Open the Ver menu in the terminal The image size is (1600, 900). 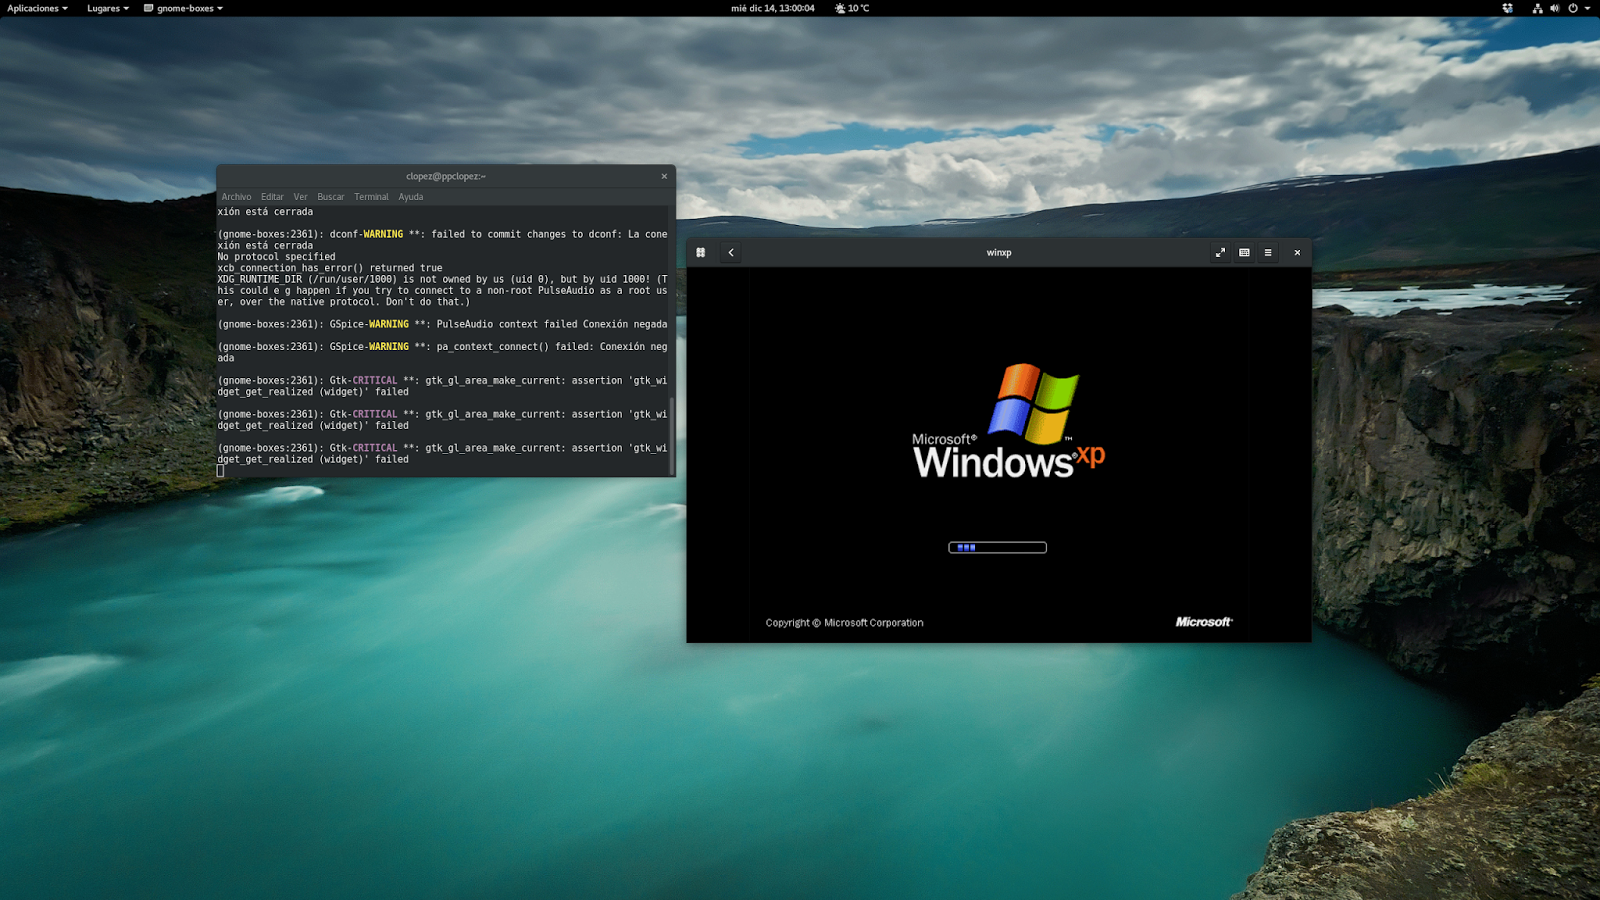[x=300, y=197]
